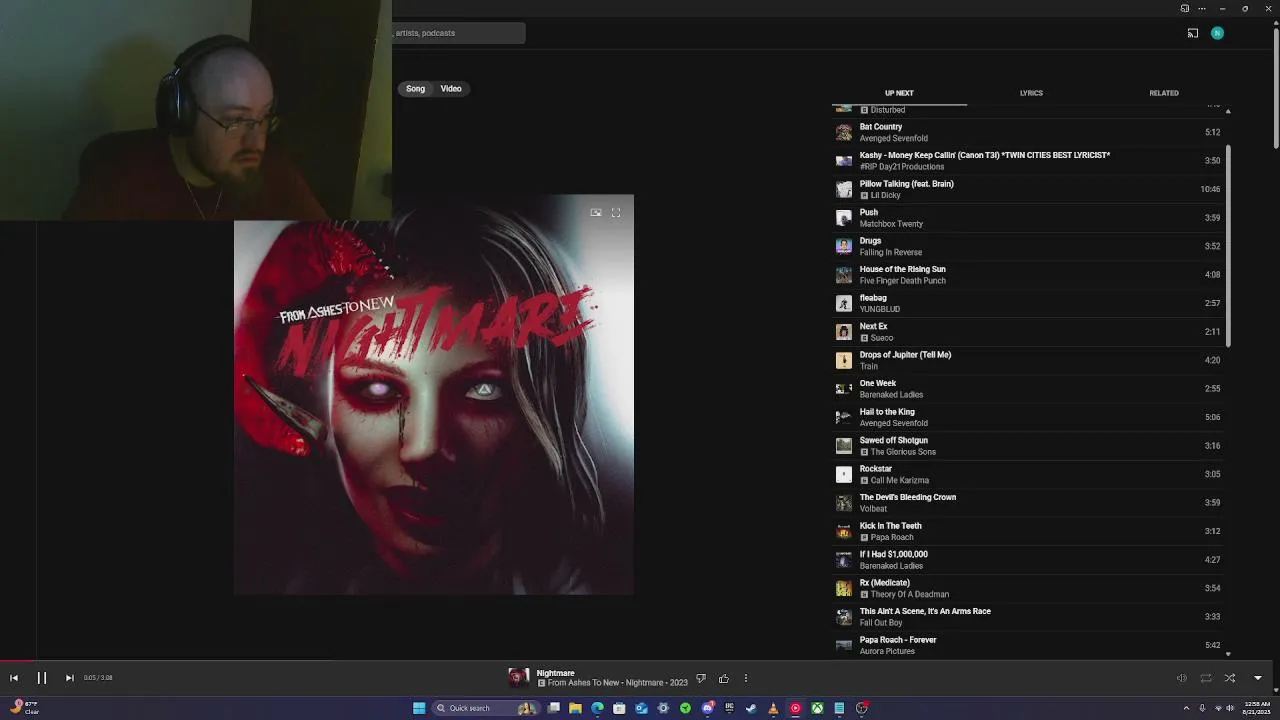The image size is (1280, 720).
Task: Play If I Had $1,000,000
Action: [x=1027, y=560]
